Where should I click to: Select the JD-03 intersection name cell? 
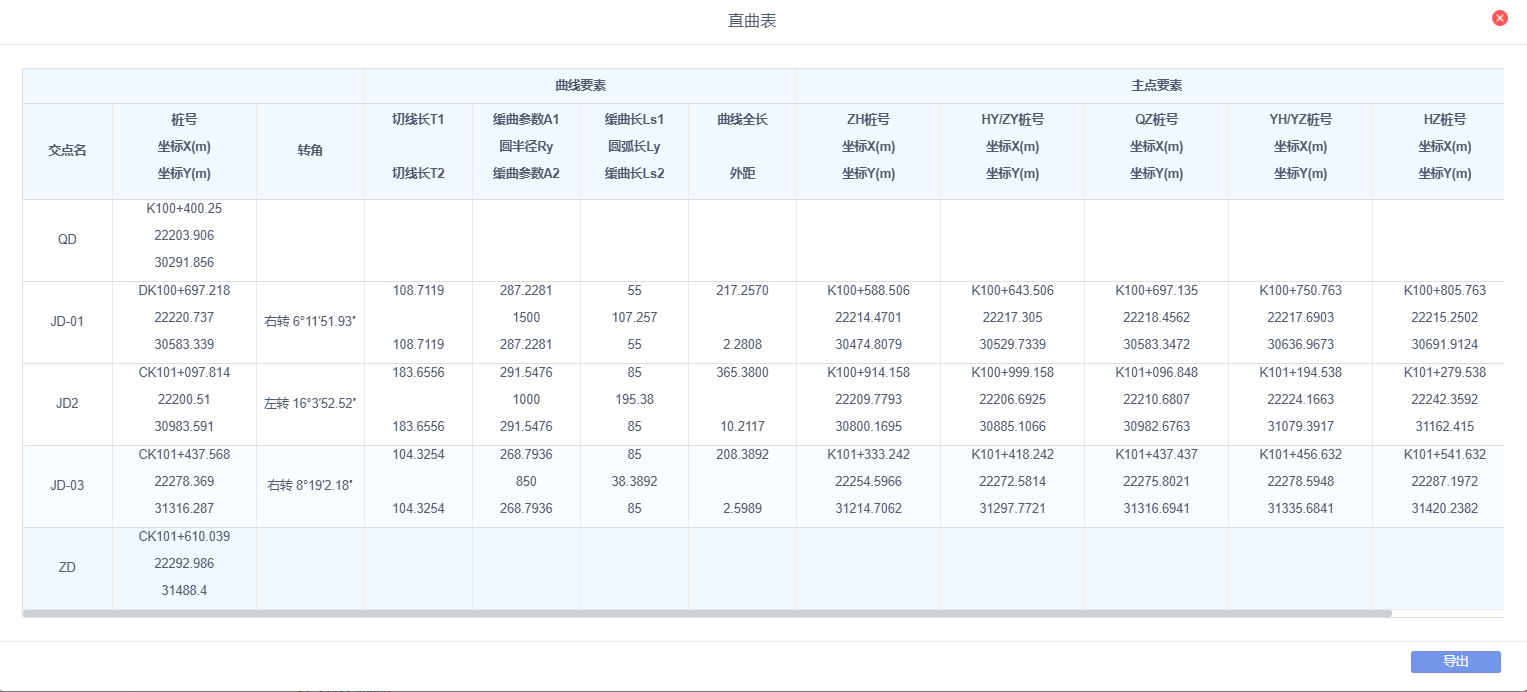click(67, 486)
